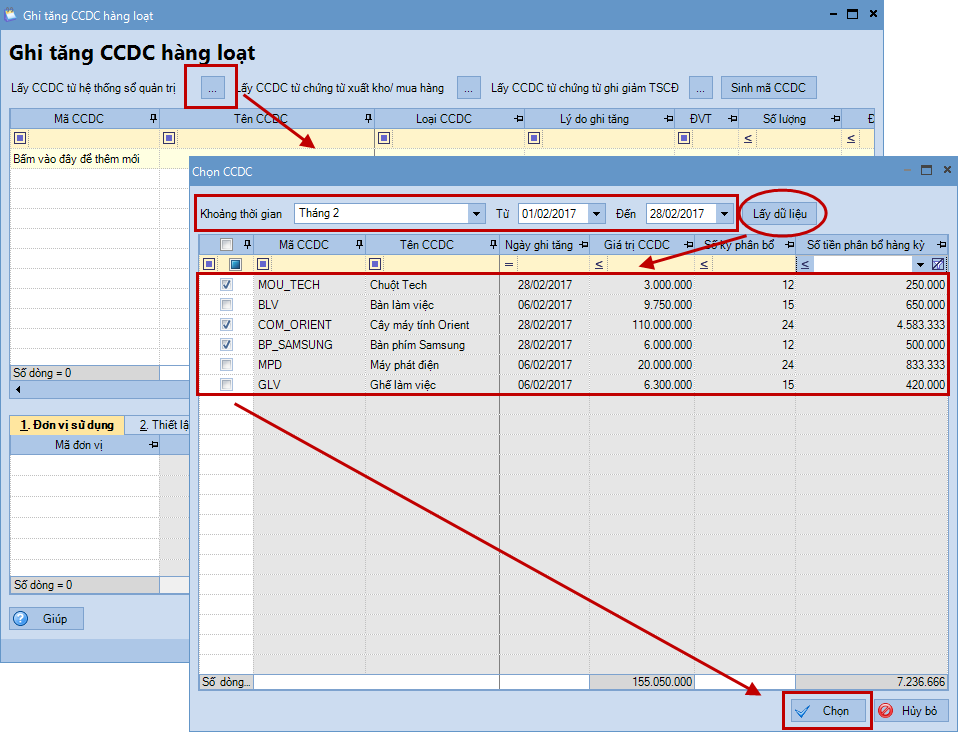This screenshot has width=958, height=732.
Task: Tick the Máy phát điện (MPD) checkbox
Action: (227, 365)
